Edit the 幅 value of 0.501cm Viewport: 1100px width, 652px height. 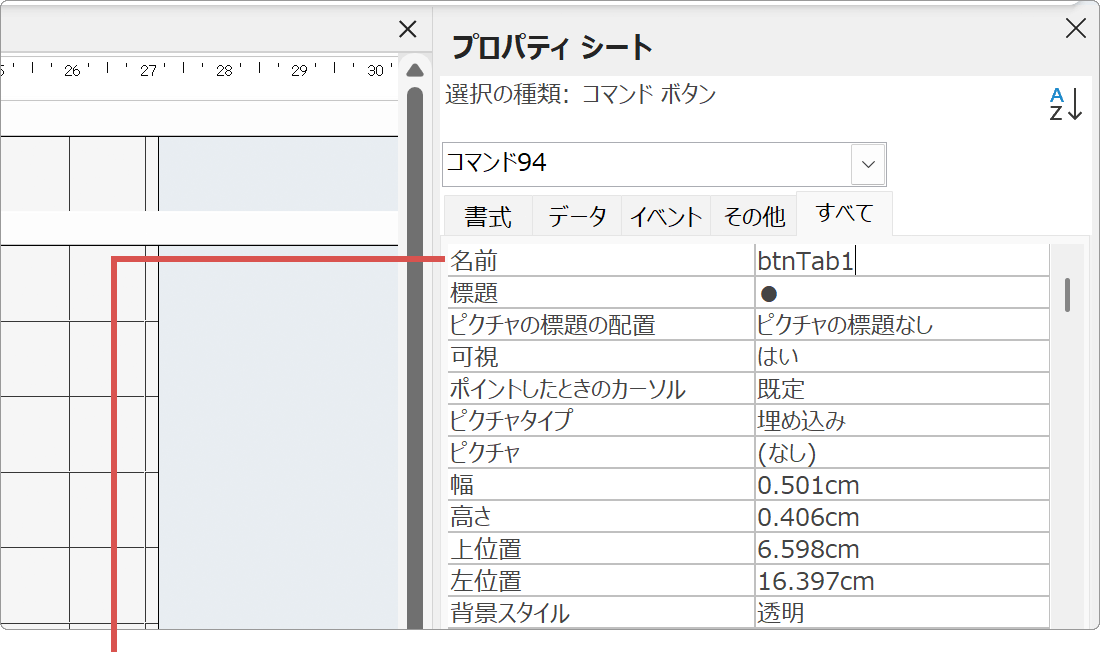(x=900, y=484)
